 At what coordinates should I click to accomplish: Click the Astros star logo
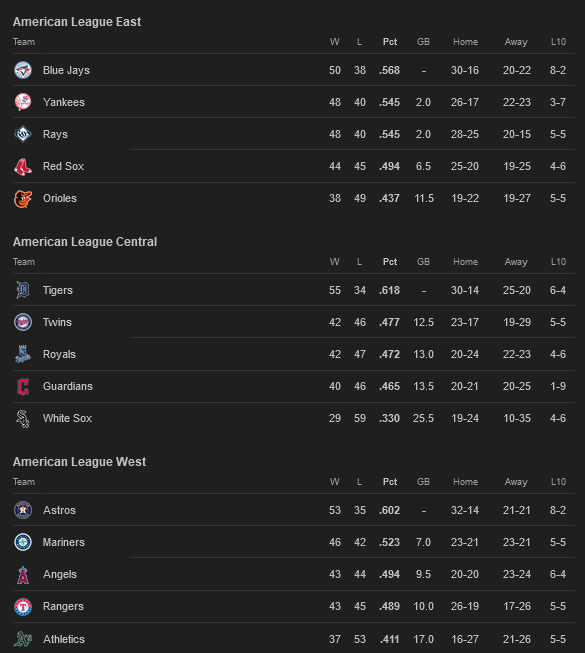pos(23,510)
